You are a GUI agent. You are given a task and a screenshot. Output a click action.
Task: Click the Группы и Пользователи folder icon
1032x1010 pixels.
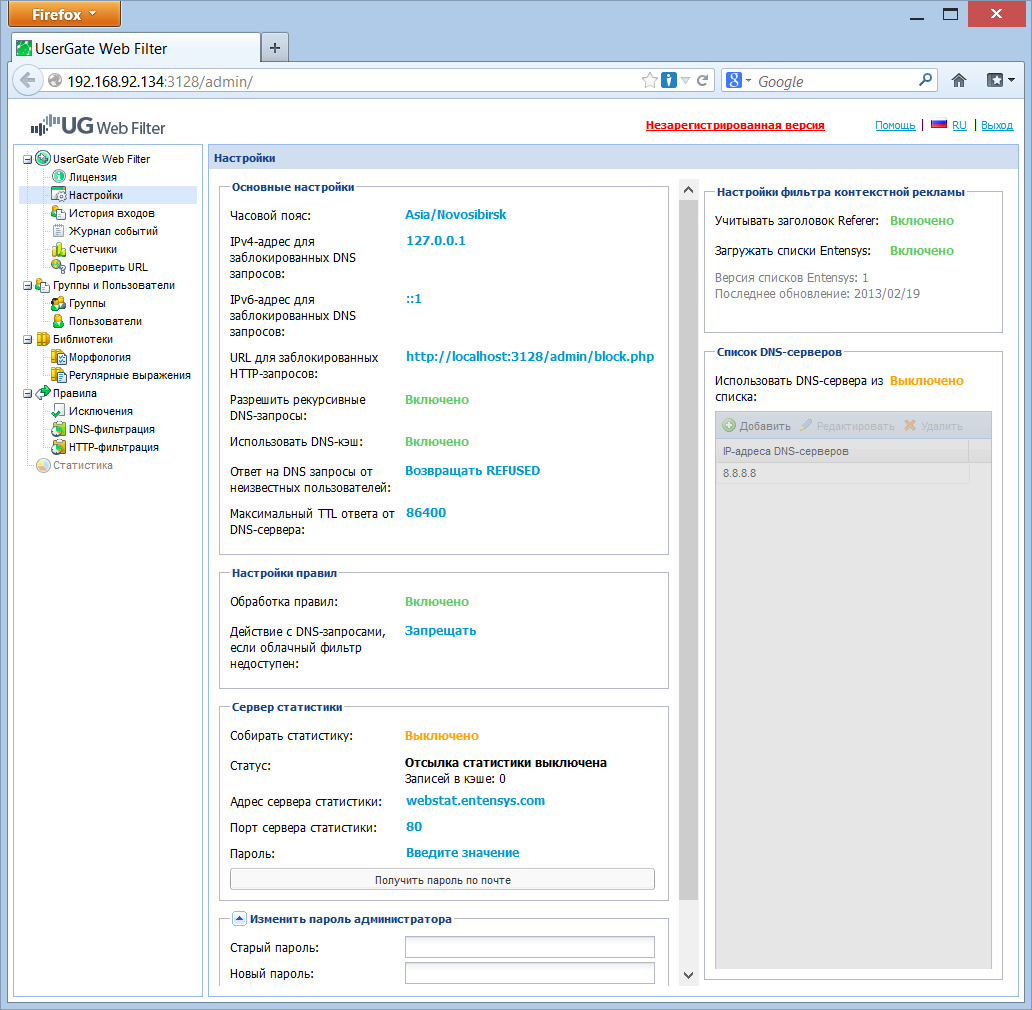click(x=43, y=285)
